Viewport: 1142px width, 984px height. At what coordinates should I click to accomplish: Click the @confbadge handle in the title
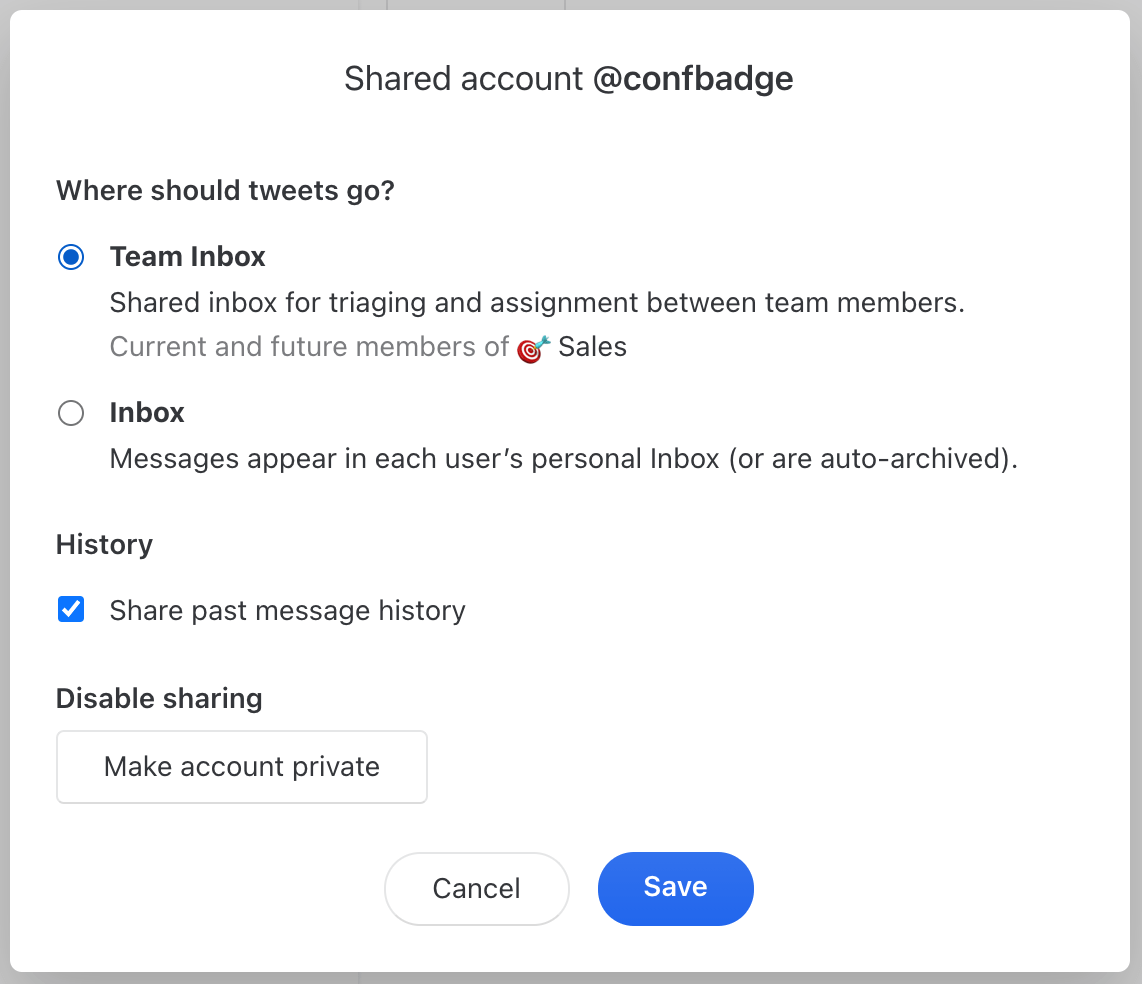[693, 79]
